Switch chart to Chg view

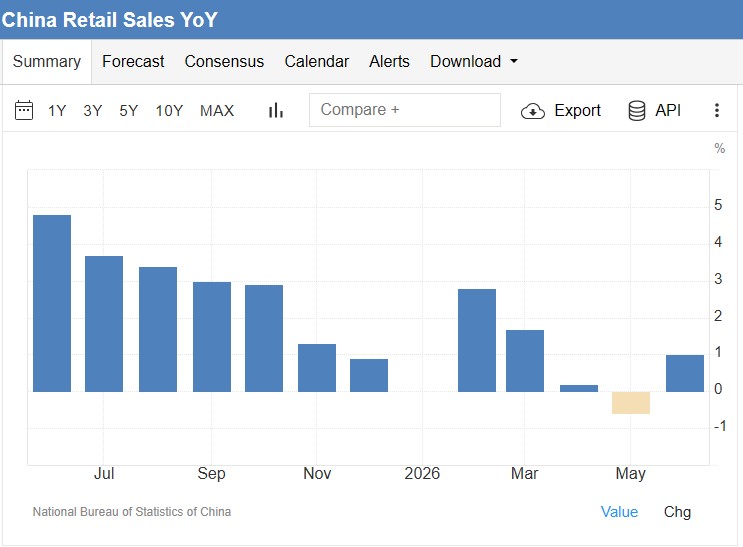(677, 512)
